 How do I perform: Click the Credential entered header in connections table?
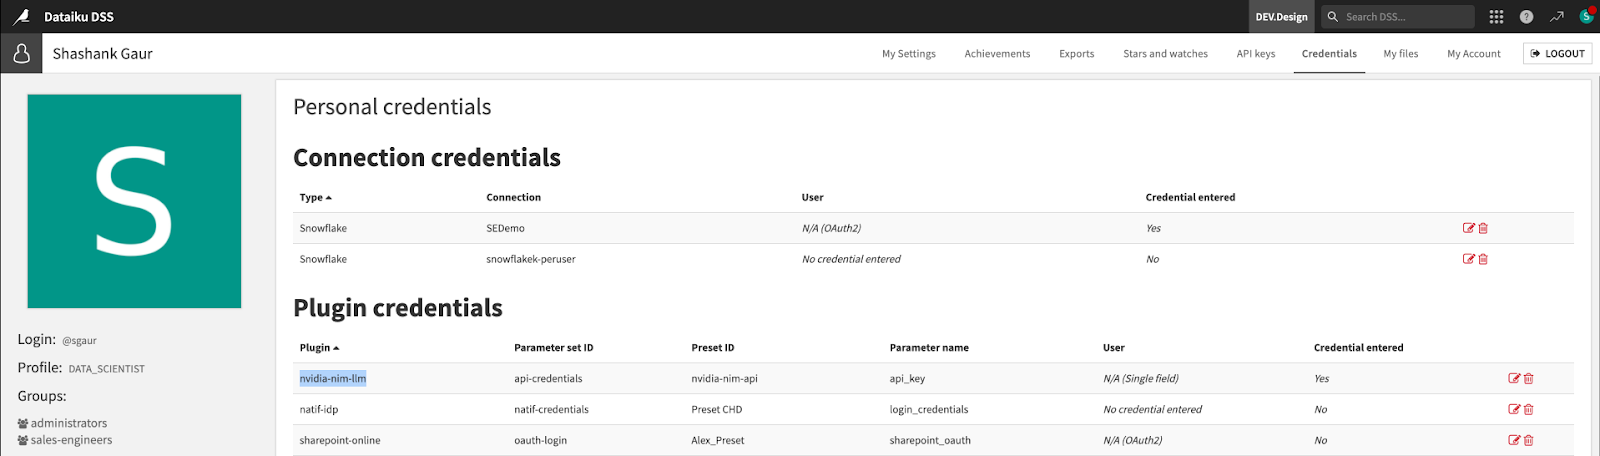1190,198
